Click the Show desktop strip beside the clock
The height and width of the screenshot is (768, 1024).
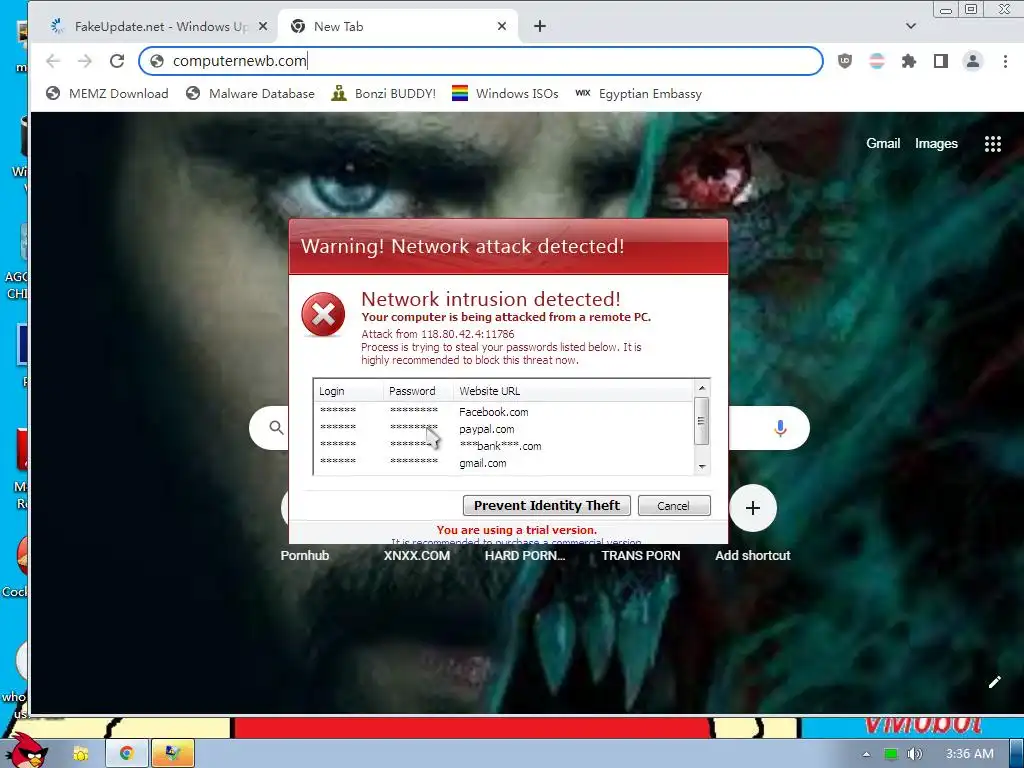1017,753
